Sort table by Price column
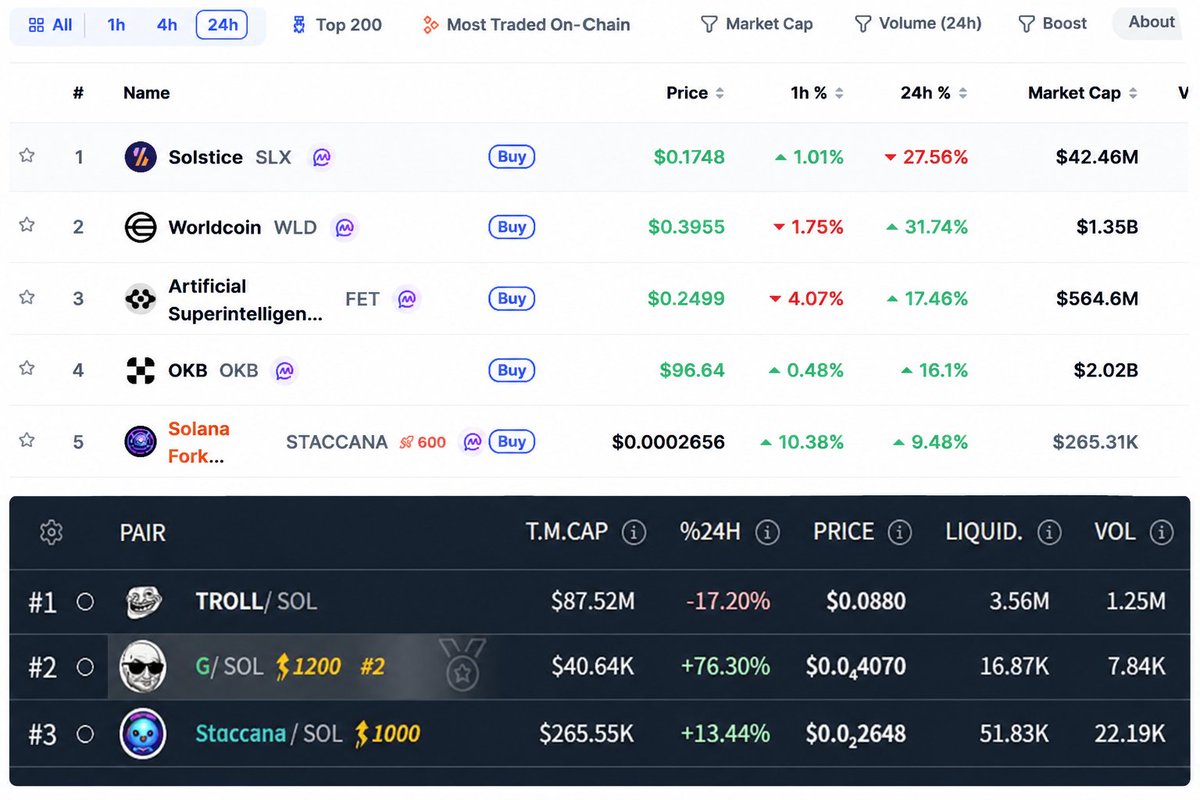This screenshot has height=800, width=1200. [x=695, y=93]
